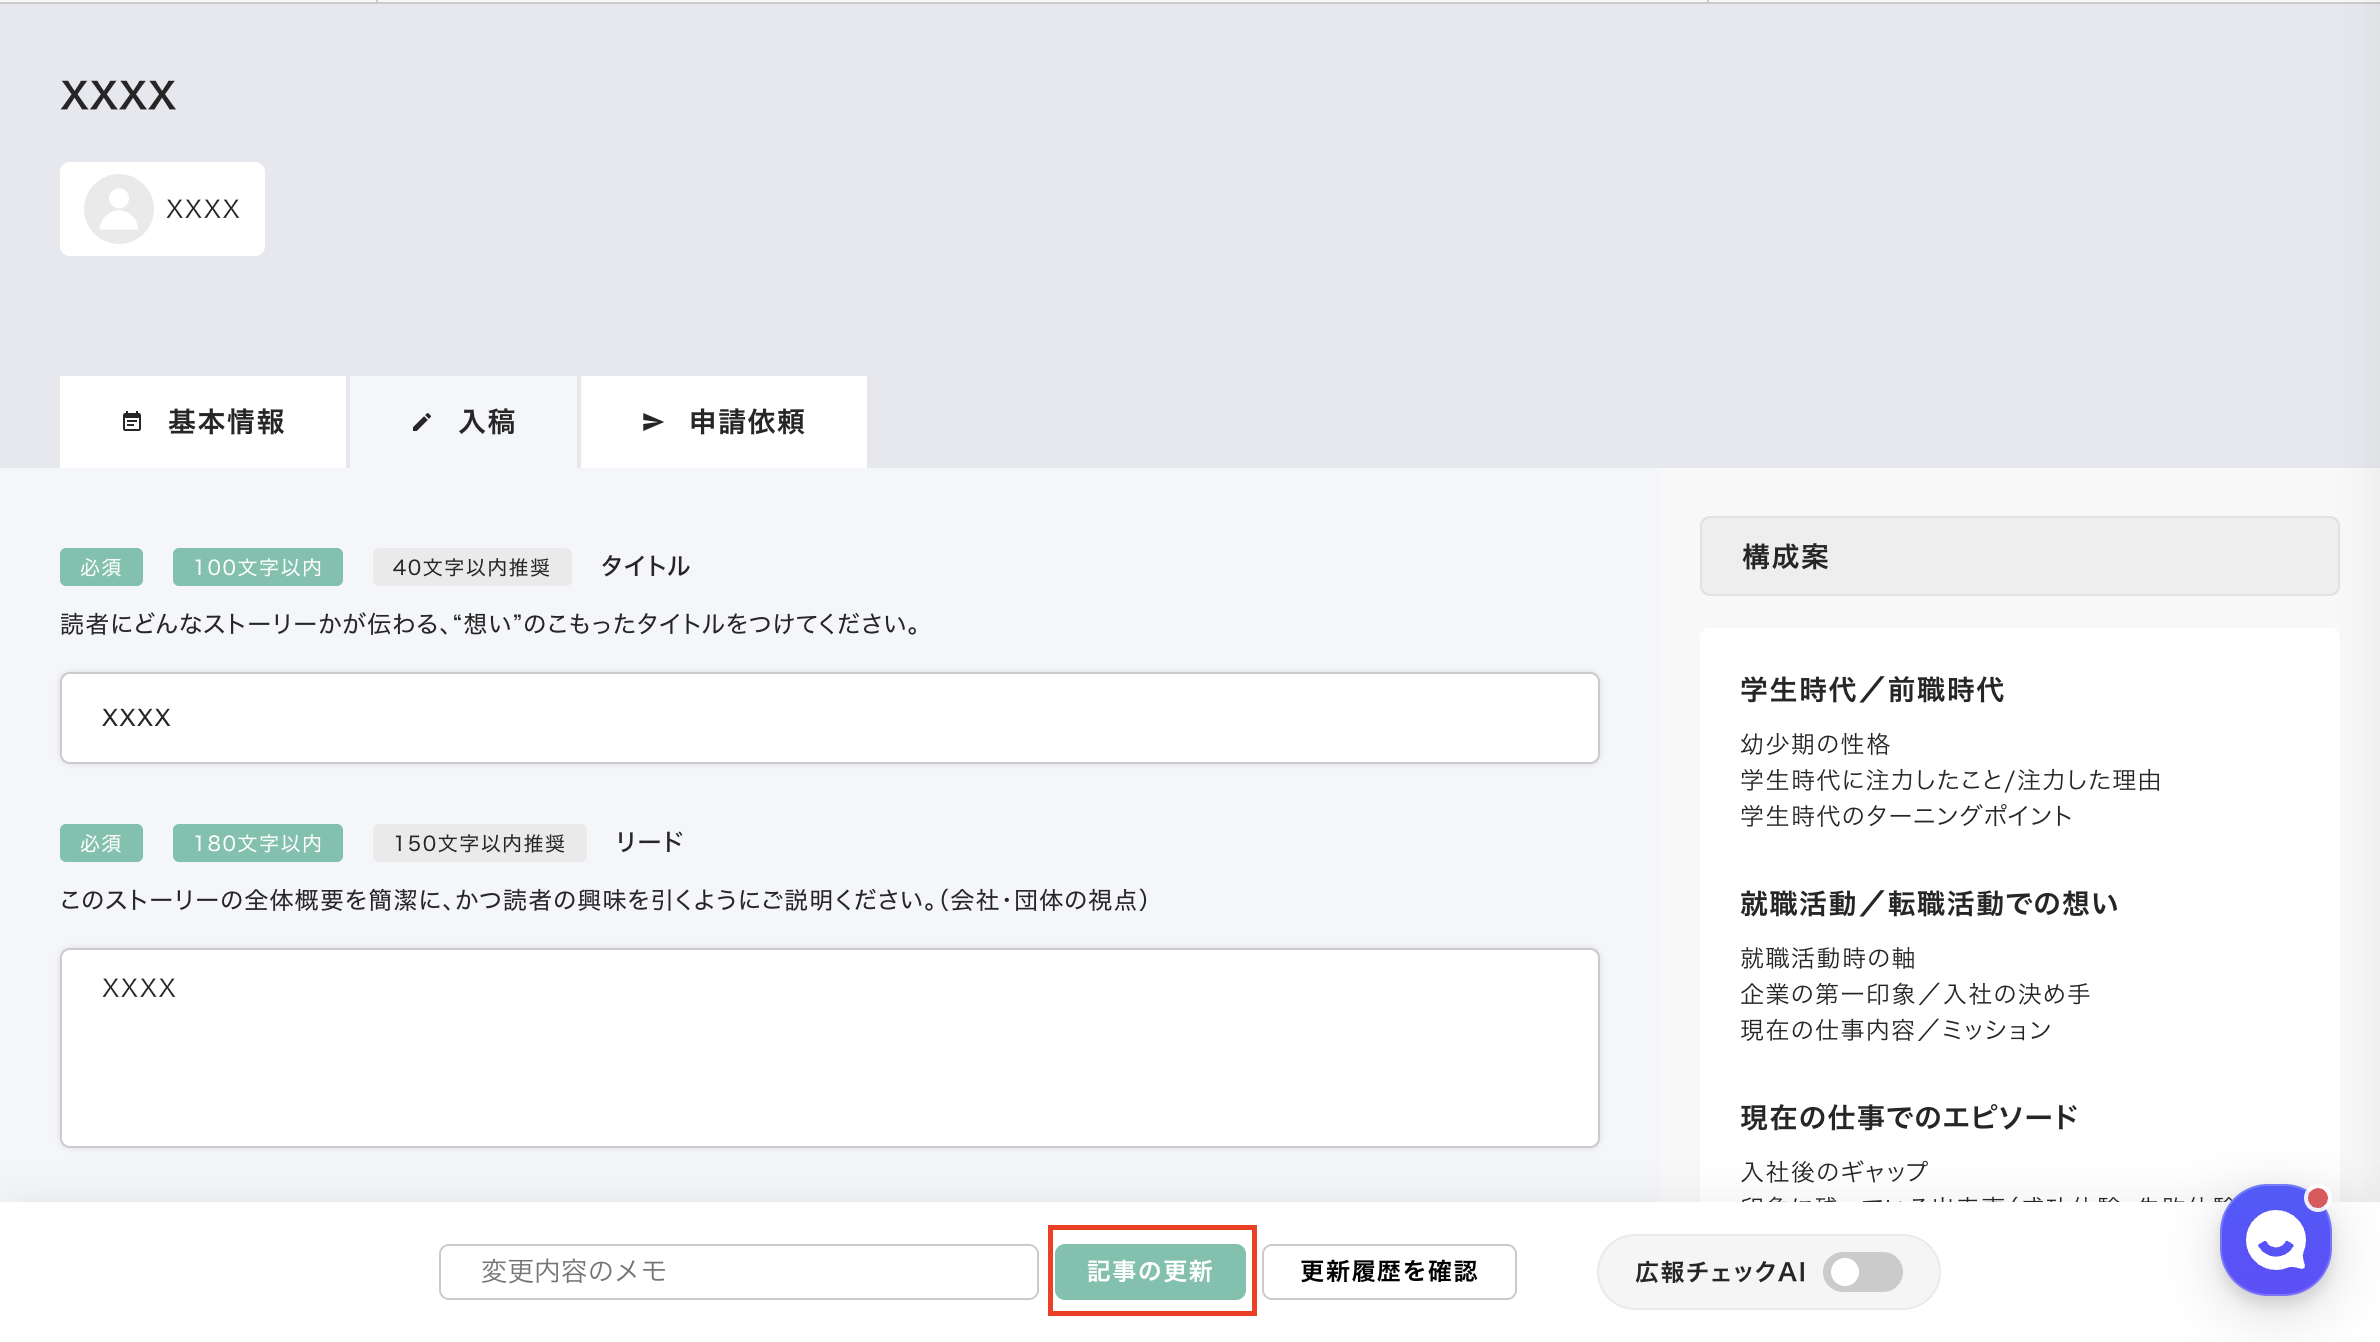Click the タイトル field label
This screenshot has width=2380, height=1342.
click(645, 566)
